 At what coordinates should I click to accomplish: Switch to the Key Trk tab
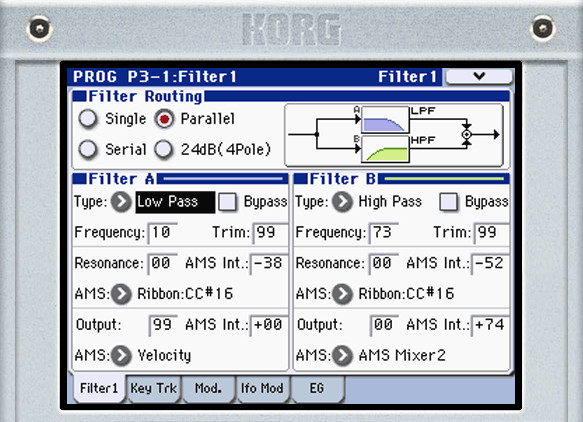154,389
